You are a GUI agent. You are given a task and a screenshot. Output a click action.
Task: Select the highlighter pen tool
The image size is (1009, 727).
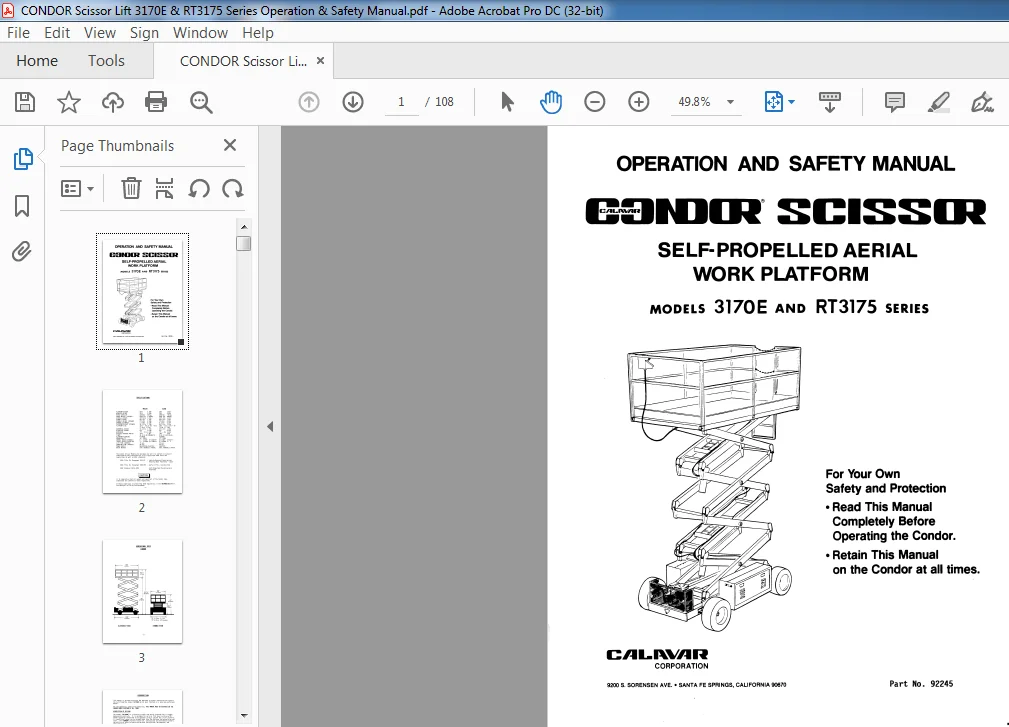click(x=938, y=102)
